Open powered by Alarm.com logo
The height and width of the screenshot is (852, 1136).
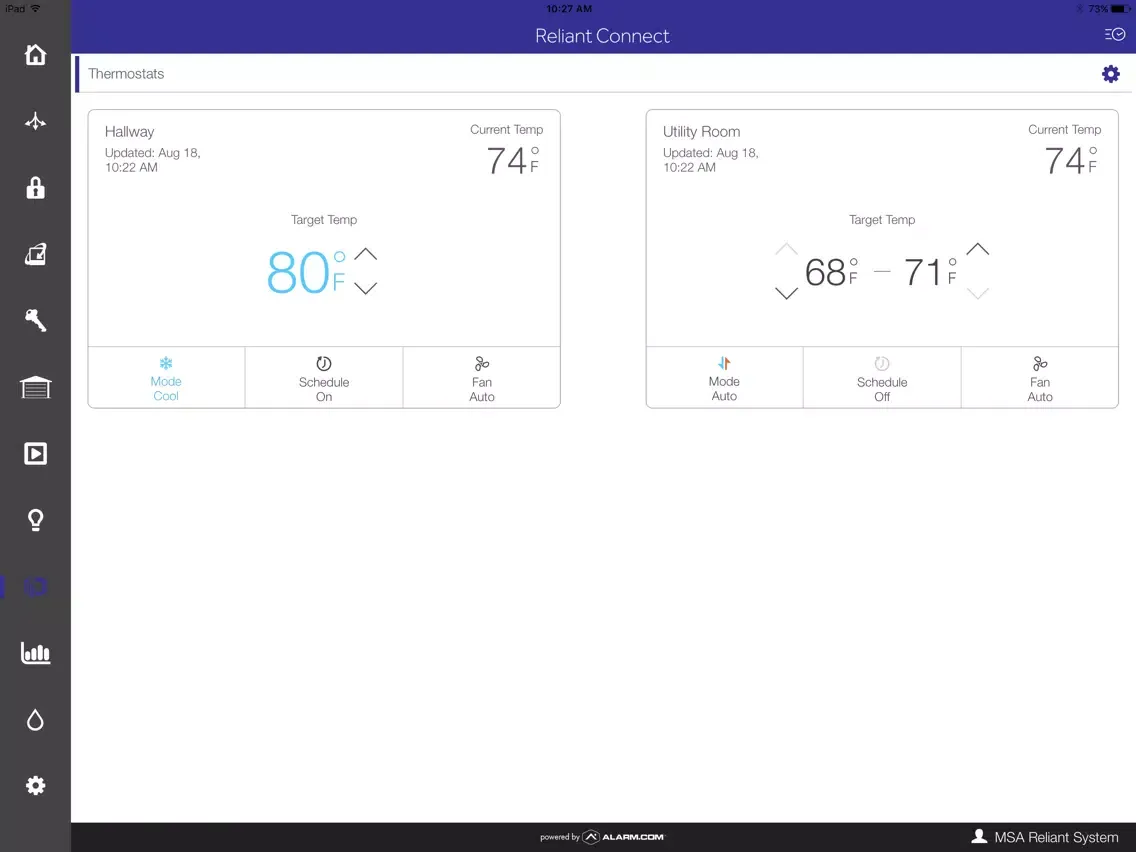coord(602,837)
